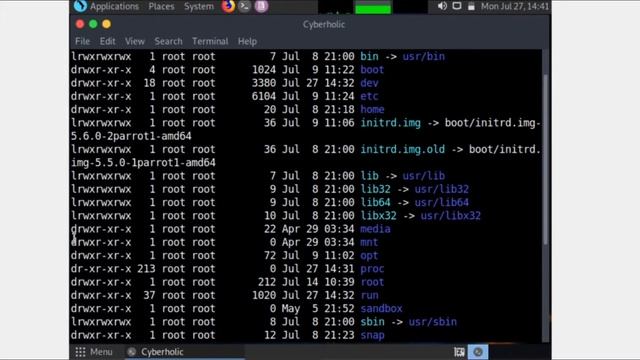Click the 'dr-xr-xr-x' permissions of proc

101,269
